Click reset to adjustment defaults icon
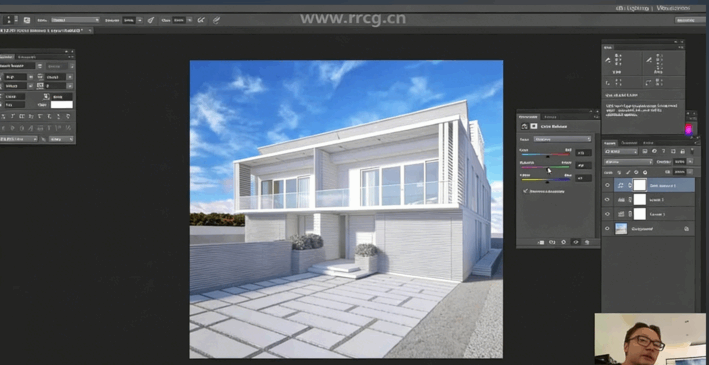709x365 pixels. pyautogui.click(x=563, y=242)
